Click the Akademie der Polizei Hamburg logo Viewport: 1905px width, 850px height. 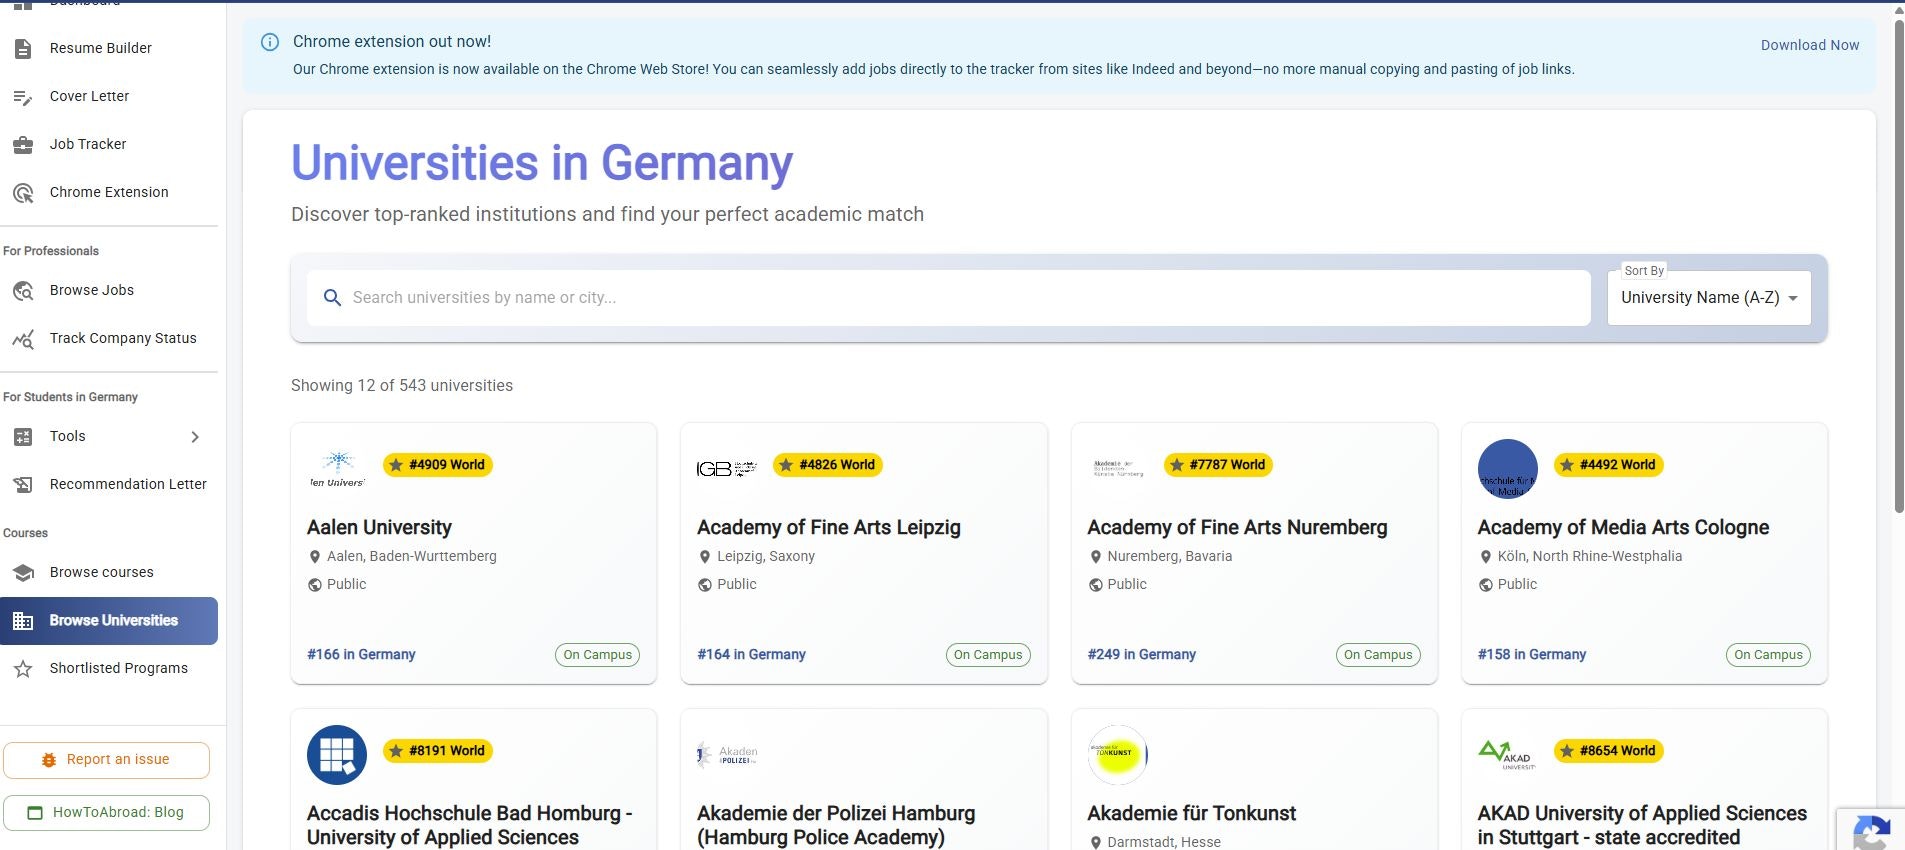[727, 754]
